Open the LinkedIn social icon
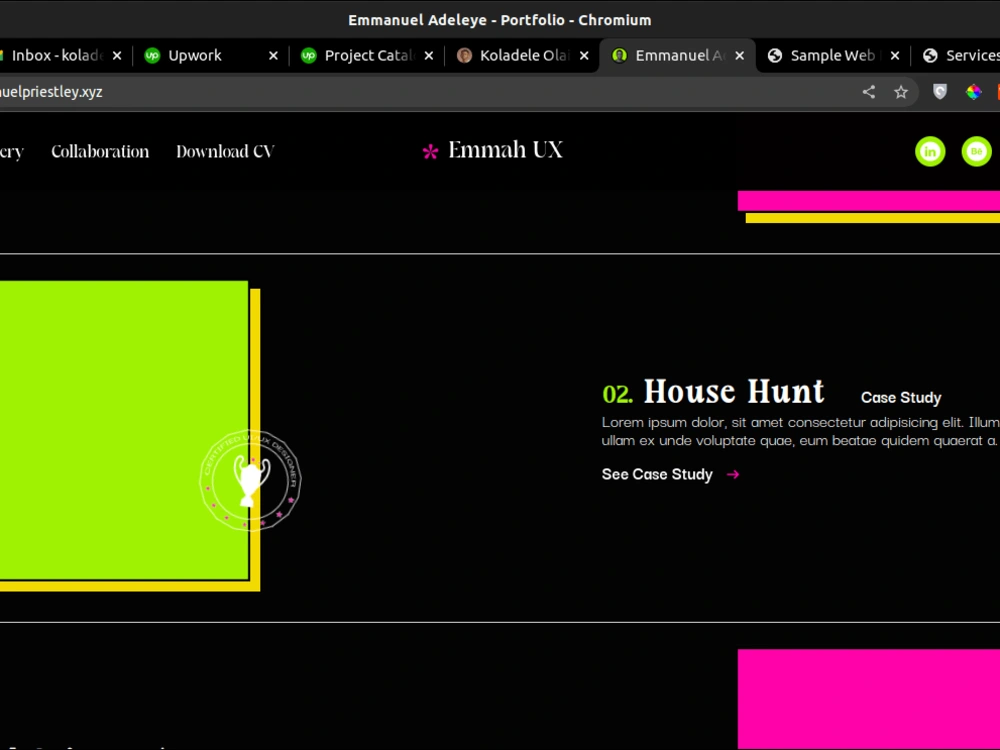Image resolution: width=1000 pixels, height=750 pixels. click(x=930, y=152)
